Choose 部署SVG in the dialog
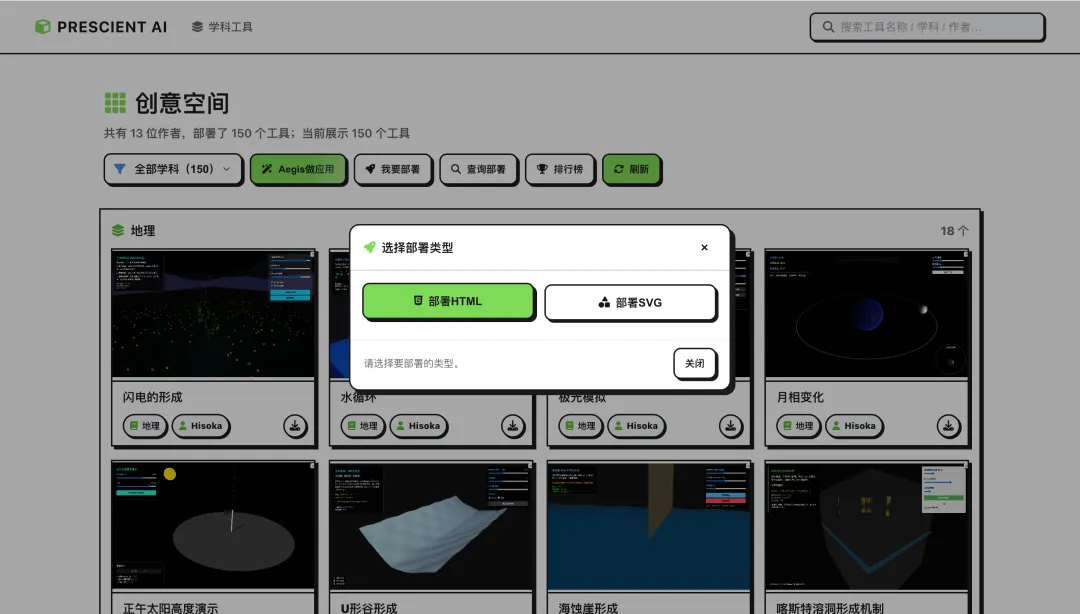The width and height of the screenshot is (1080, 614). 630,303
